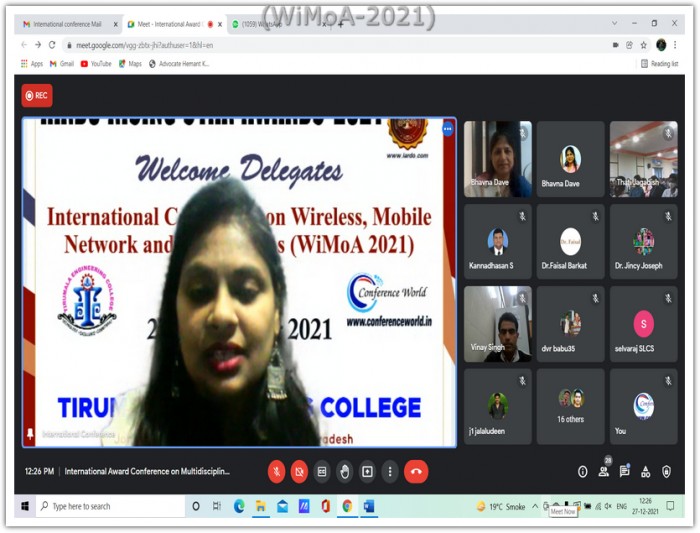Open the chat with everyone panel

(624, 471)
